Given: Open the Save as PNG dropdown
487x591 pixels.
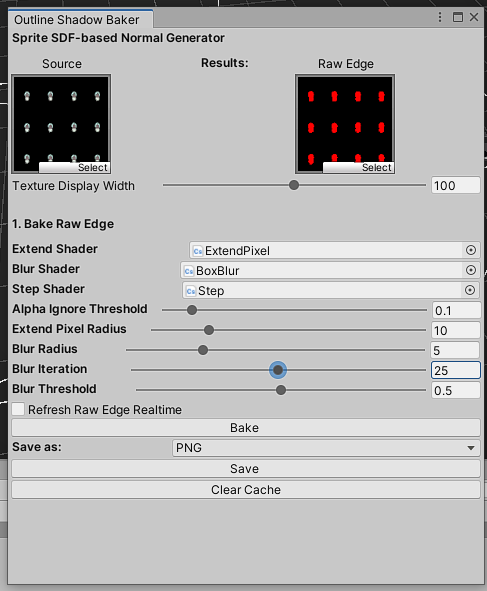Looking at the screenshot, I should pos(326,448).
